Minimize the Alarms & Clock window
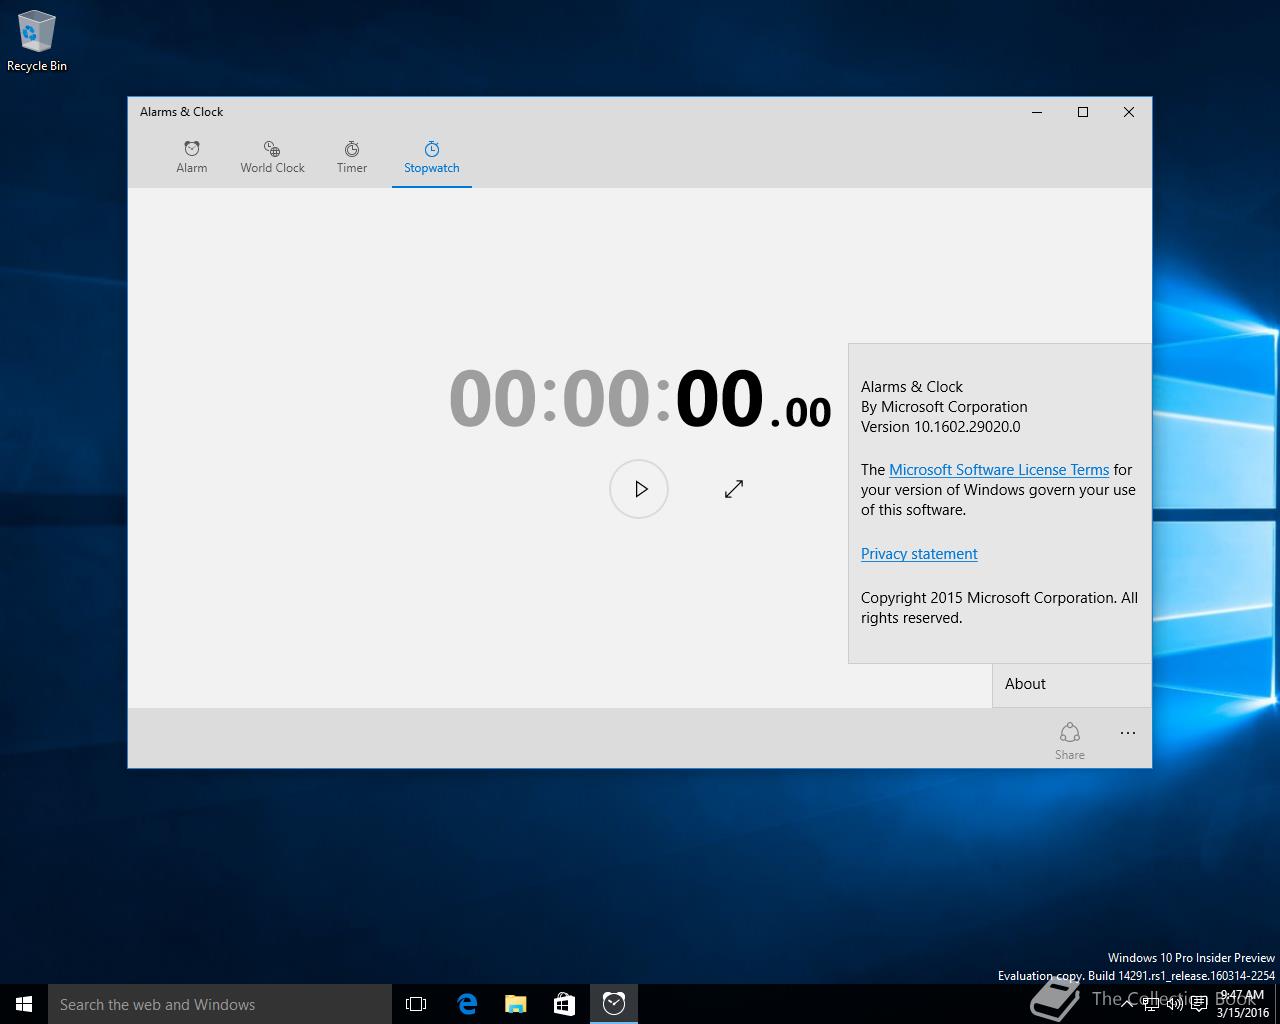 click(1037, 112)
